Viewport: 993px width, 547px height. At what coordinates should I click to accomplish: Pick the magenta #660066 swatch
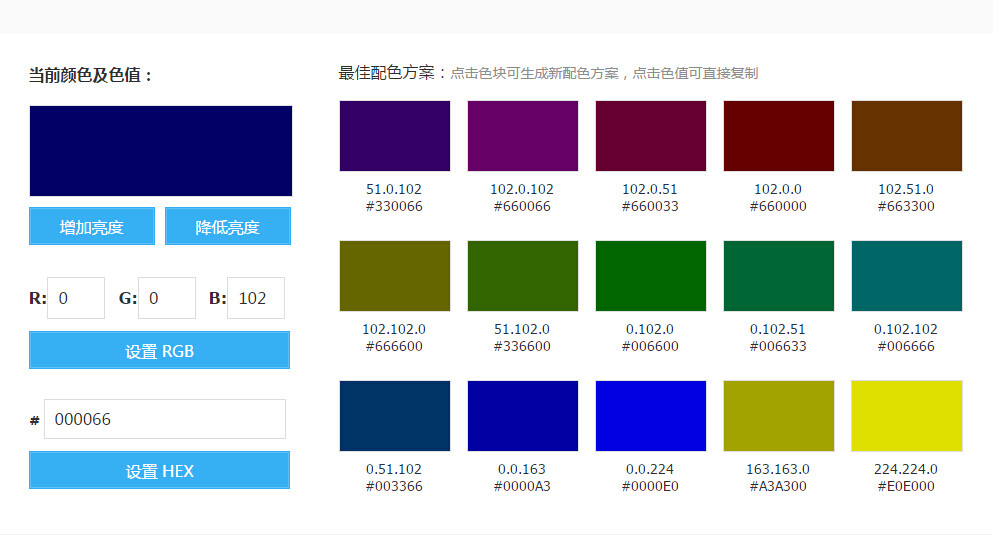[523, 136]
